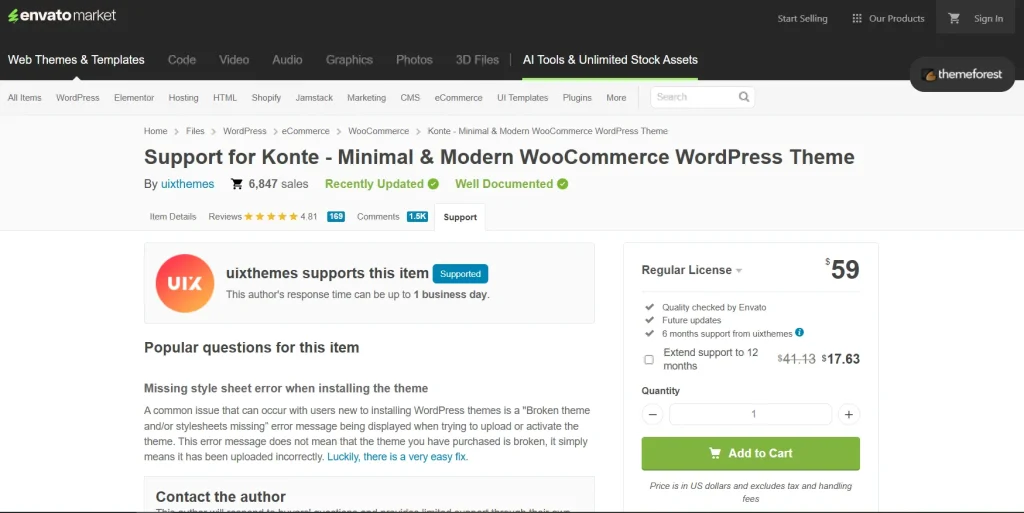The height and width of the screenshot is (513, 1024).
Task: Open Web Themes & Templates menu
Action: 76,60
